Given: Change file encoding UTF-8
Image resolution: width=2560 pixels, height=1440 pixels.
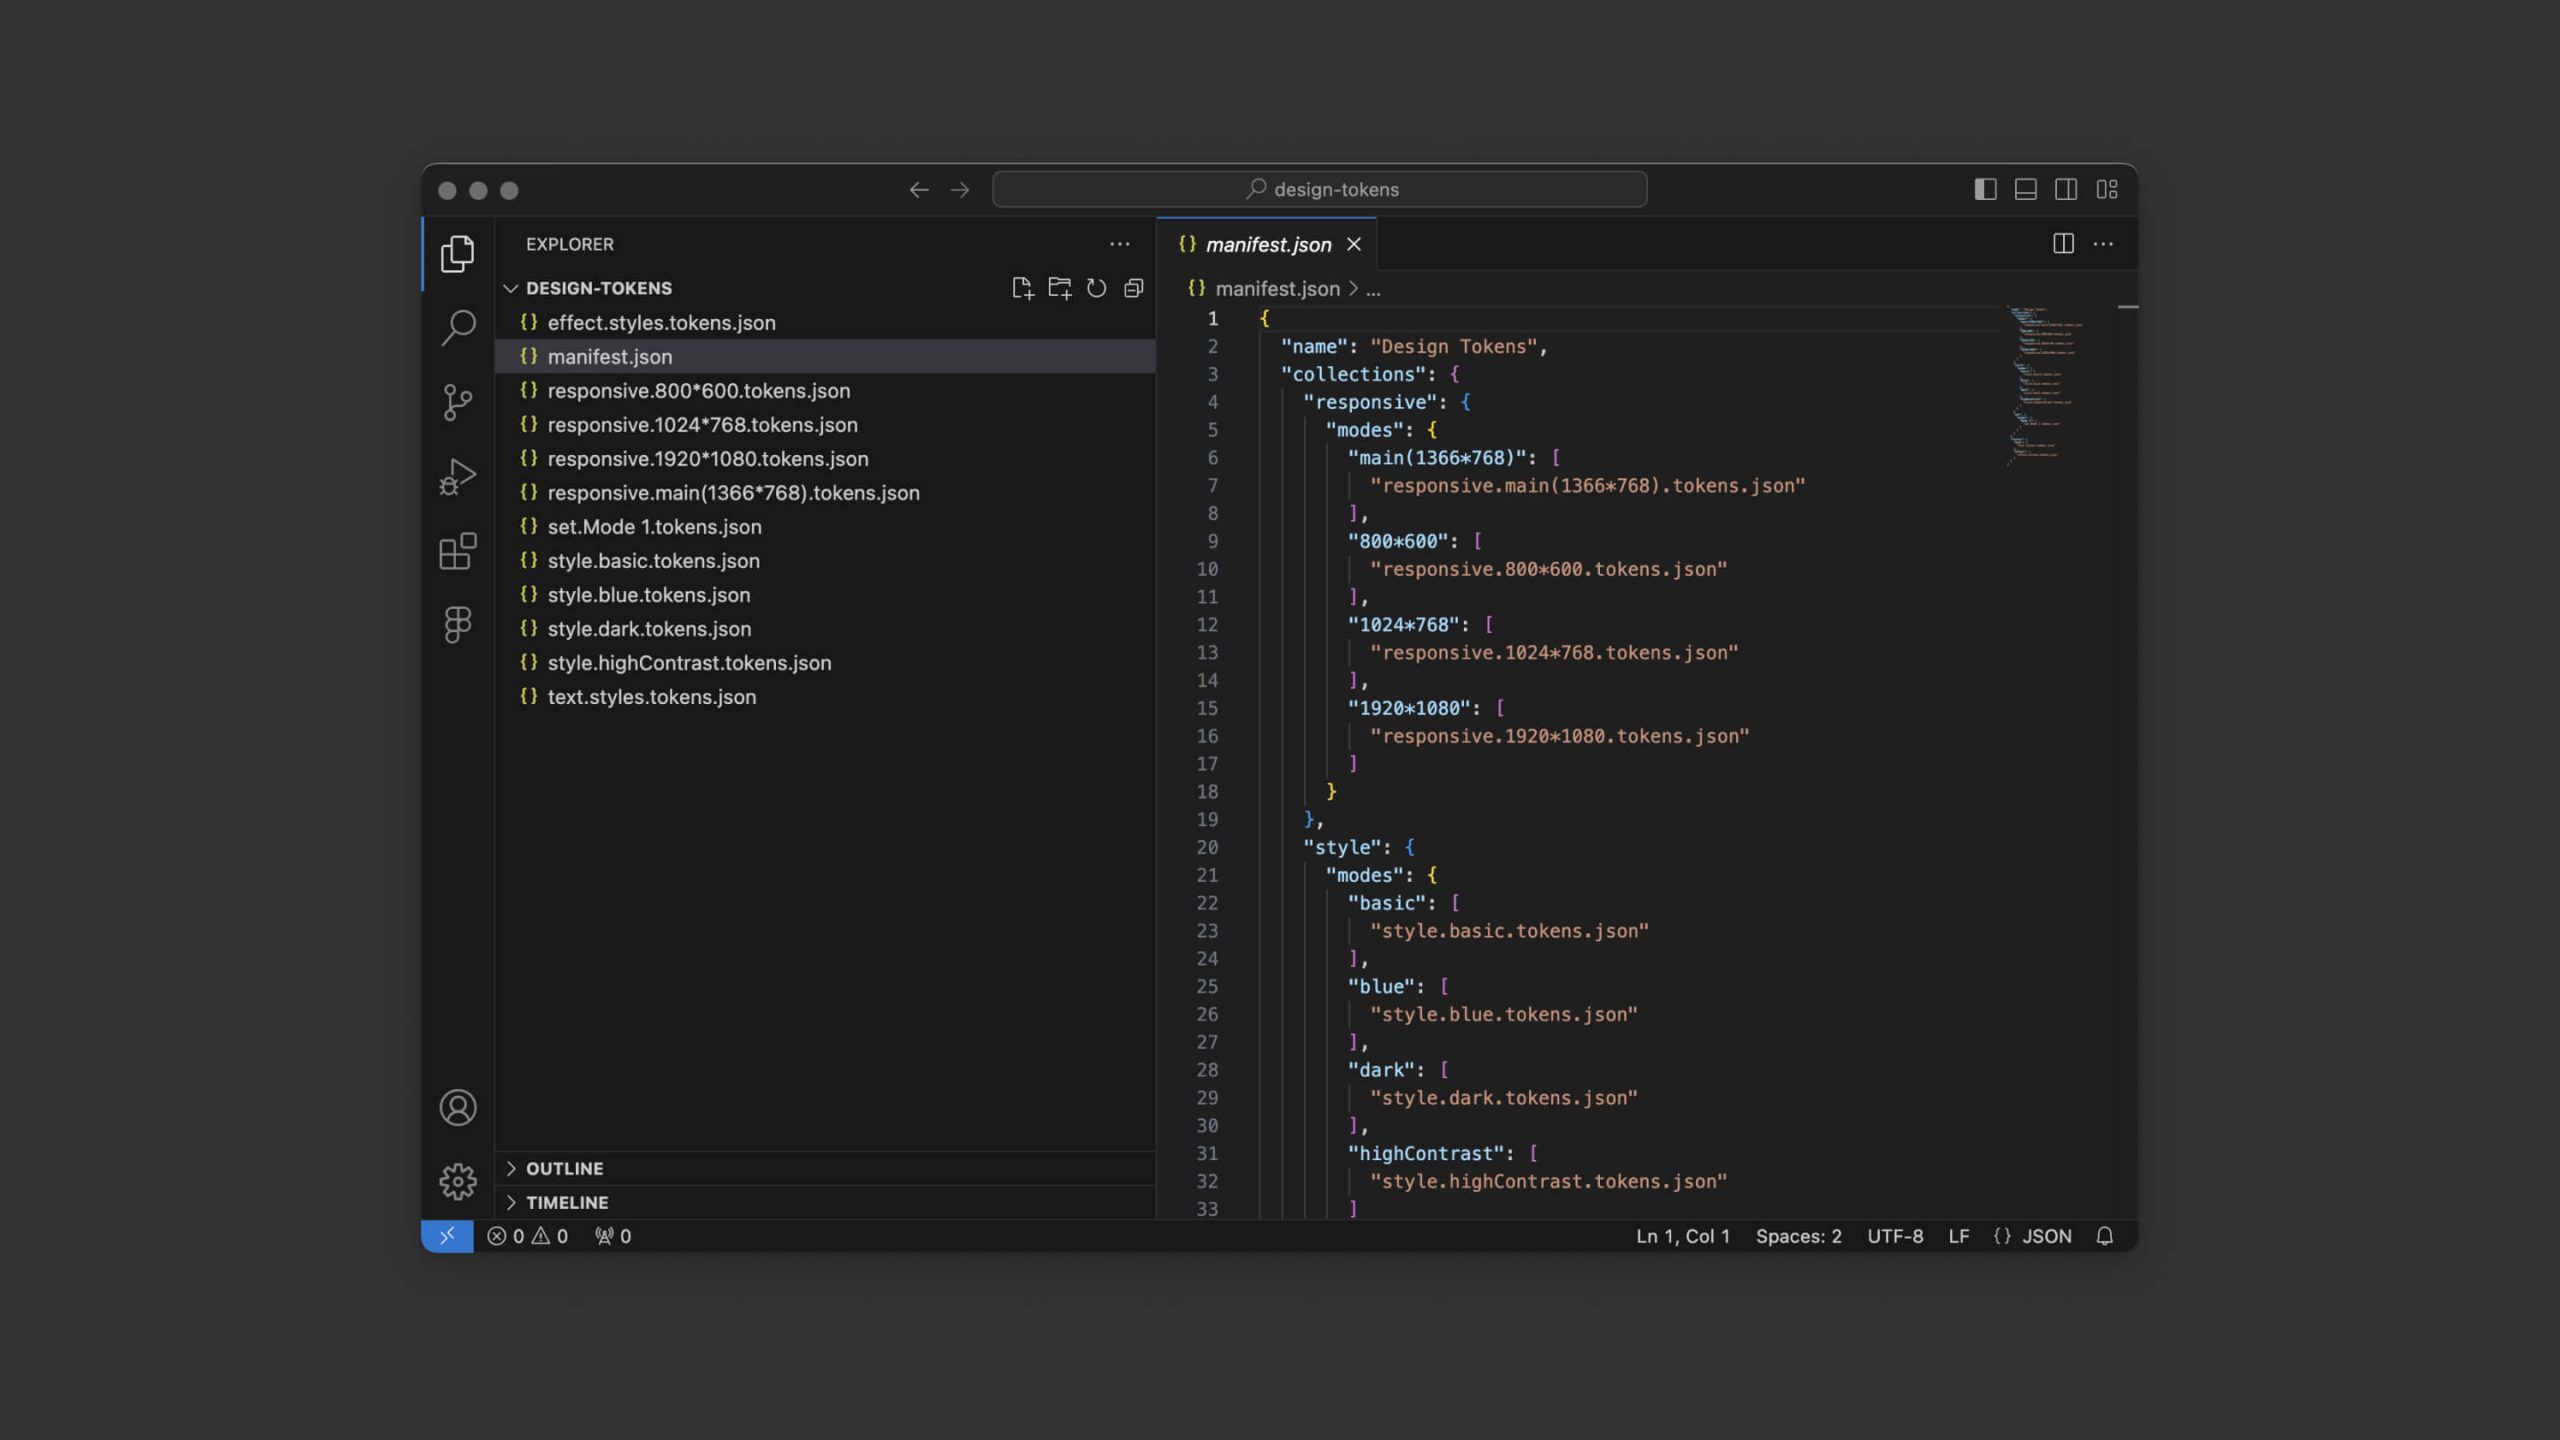Looking at the screenshot, I should coord(1895,1236).
